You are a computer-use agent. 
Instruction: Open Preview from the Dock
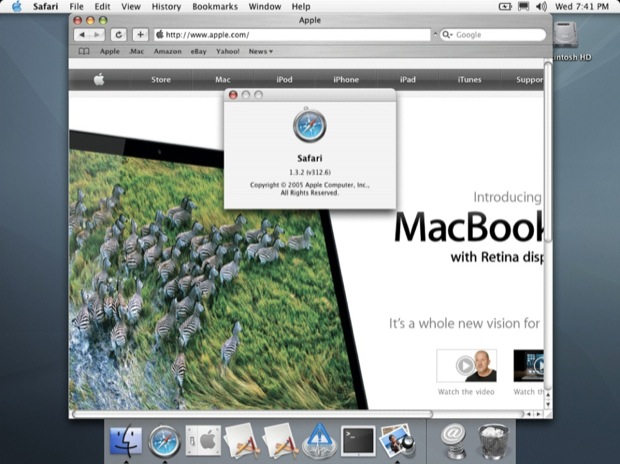[x=397, y=440]
